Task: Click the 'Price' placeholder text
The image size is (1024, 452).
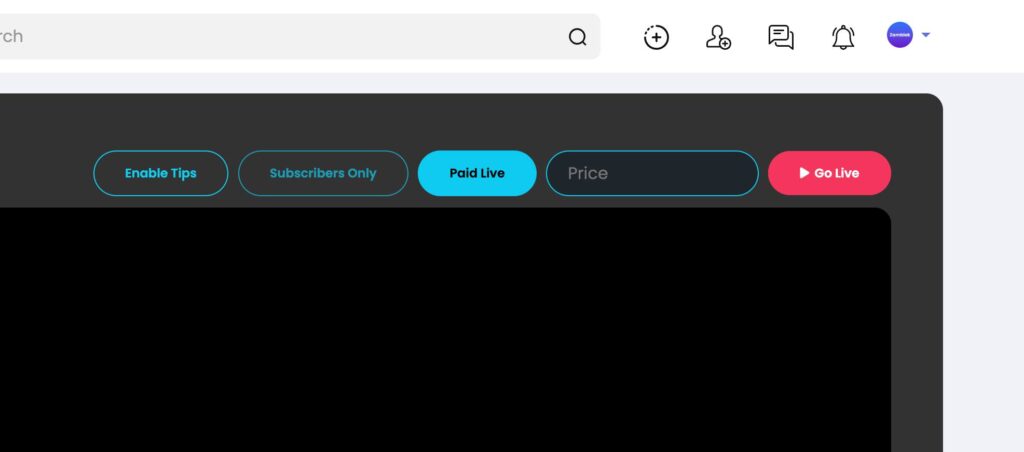Action: click(588, 173)
